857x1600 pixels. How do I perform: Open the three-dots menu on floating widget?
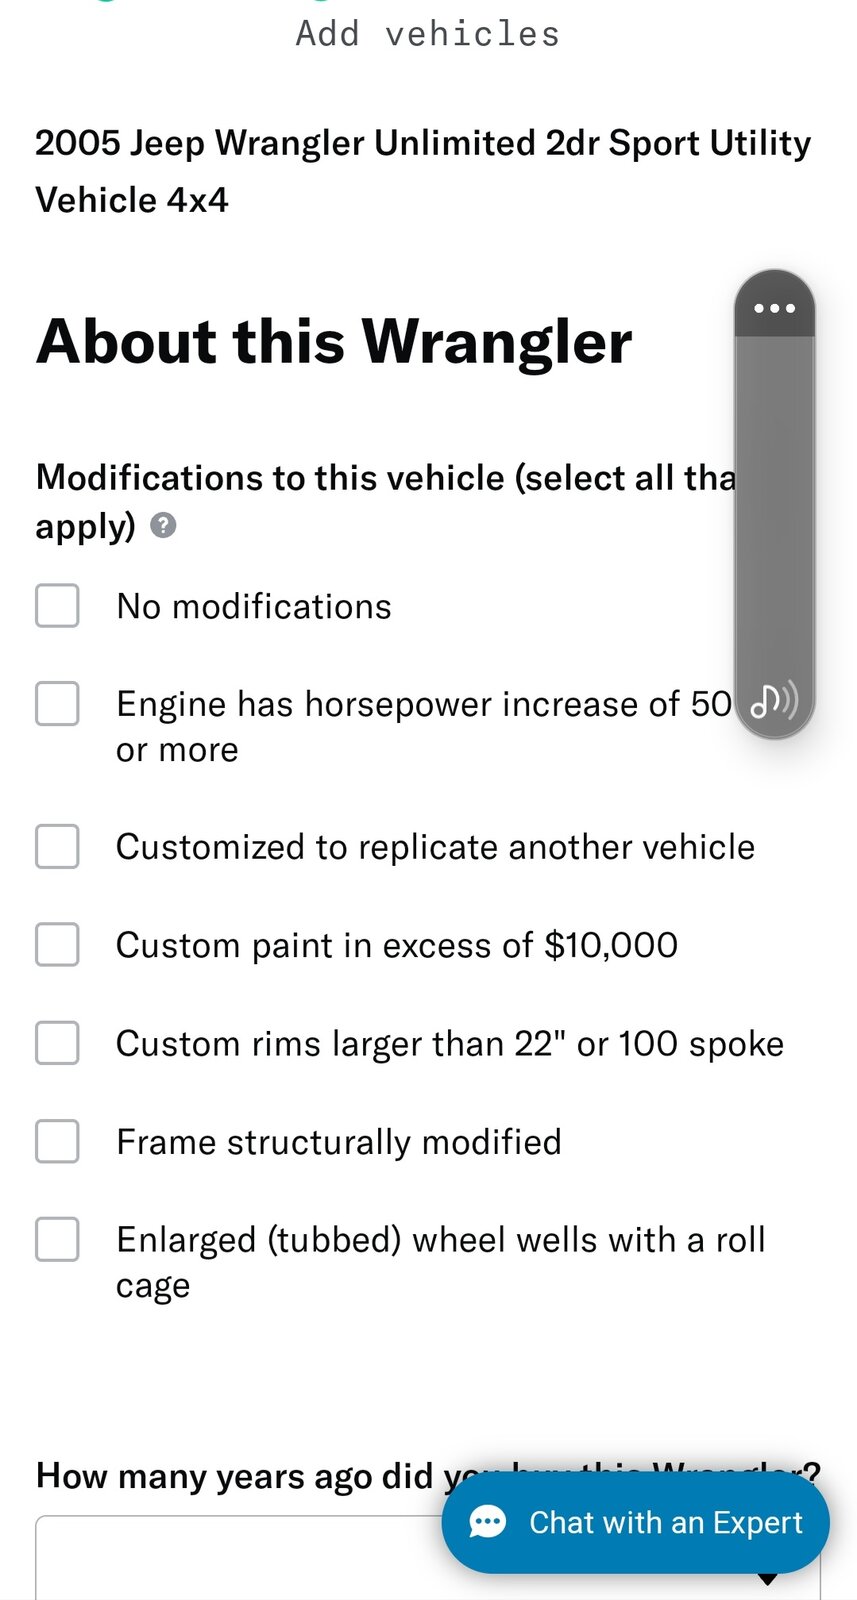(x=774, y=308)
